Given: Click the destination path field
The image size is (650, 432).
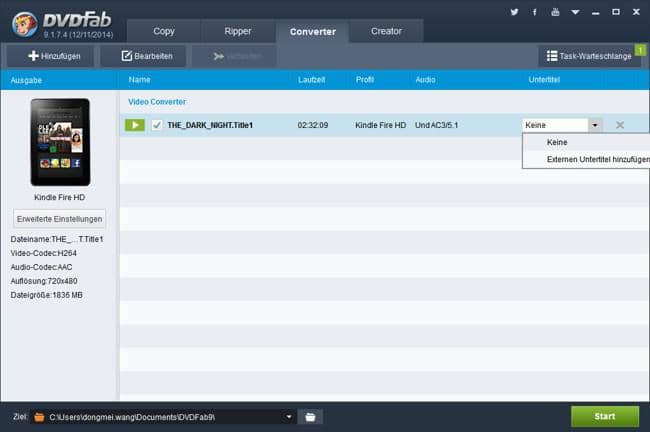Looking at the screenshot, I should (x=164, y=417).
